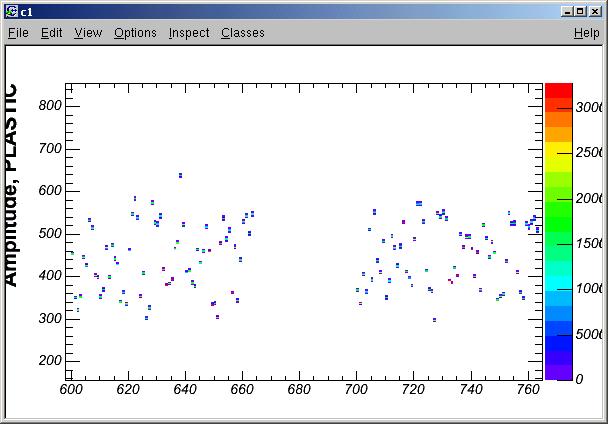Click the x-axis label 740
Image resolution: width=608 pixels, height=424 pixels.
[x=471, y=389]
